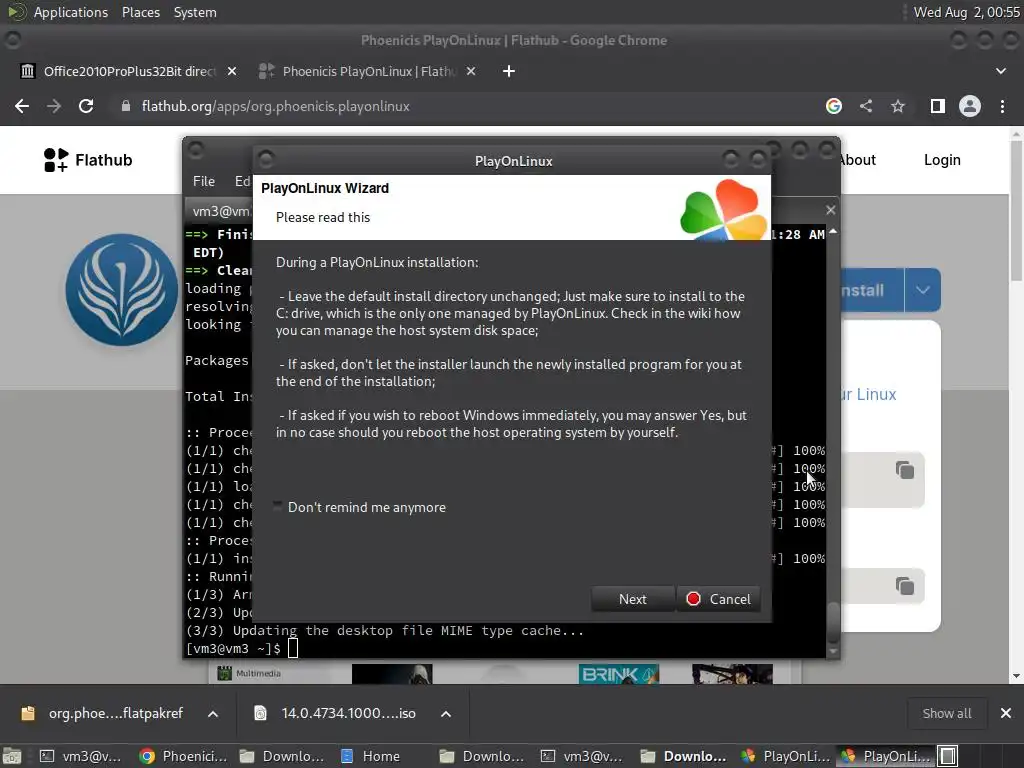The width and height of the screenshot is (1024, 768).
Task: Click the Phoenicis app icon on Flathub
Action: [x=121, y=290]
